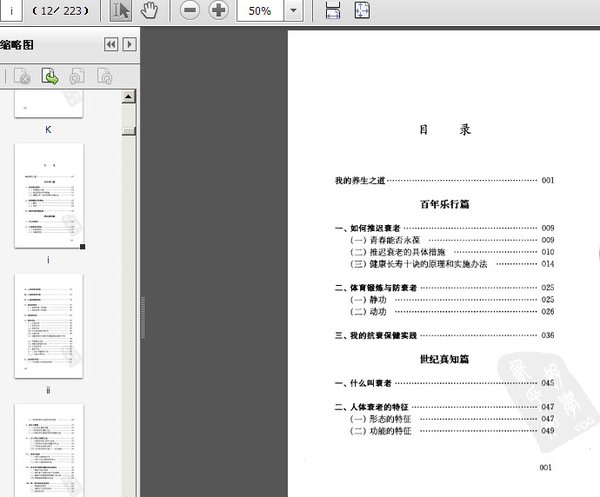600x497 pixels.
Task: Click section heading 百年乐行篇
Action: pyautogui.click(x=445, y=204)
